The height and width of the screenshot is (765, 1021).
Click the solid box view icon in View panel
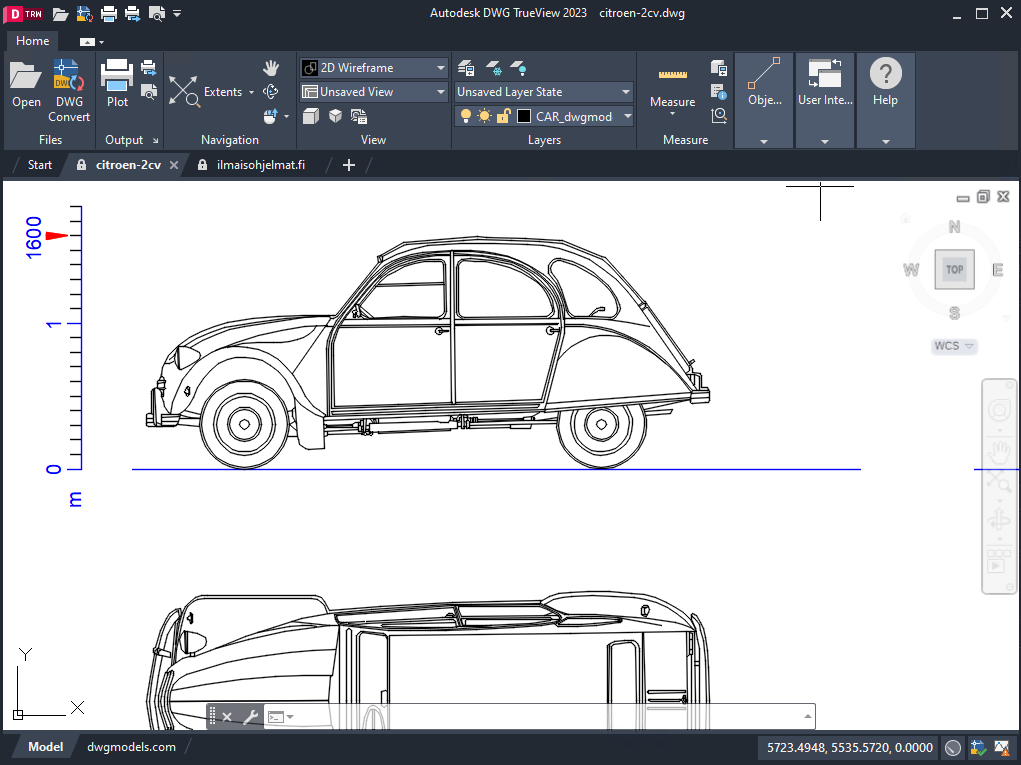click(311, 117)
